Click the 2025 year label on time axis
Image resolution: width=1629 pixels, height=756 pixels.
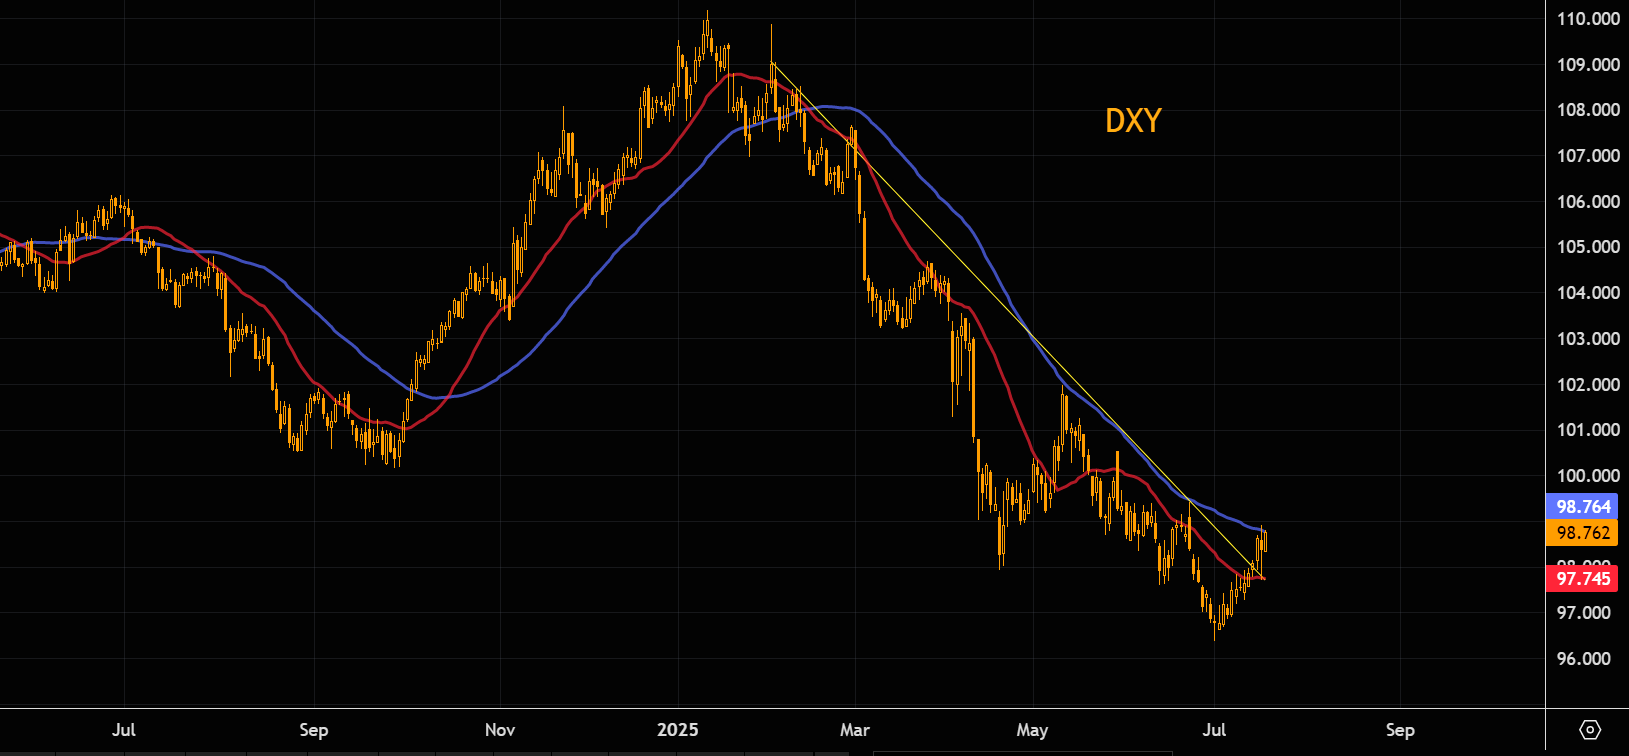[677, 730]
